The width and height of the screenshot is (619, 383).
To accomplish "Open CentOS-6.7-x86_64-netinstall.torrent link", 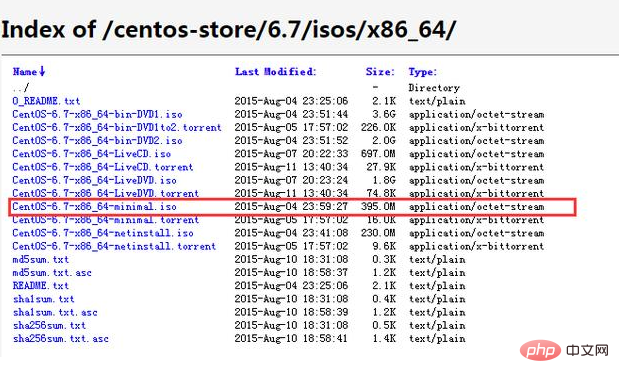I will tap(114, 246).
